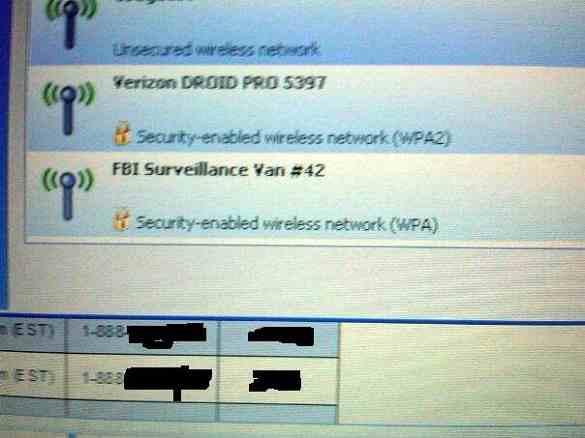Click the redacted cell right of the second phone number
Viewport: 585px width, 438px height.
(x=278, y=381)
